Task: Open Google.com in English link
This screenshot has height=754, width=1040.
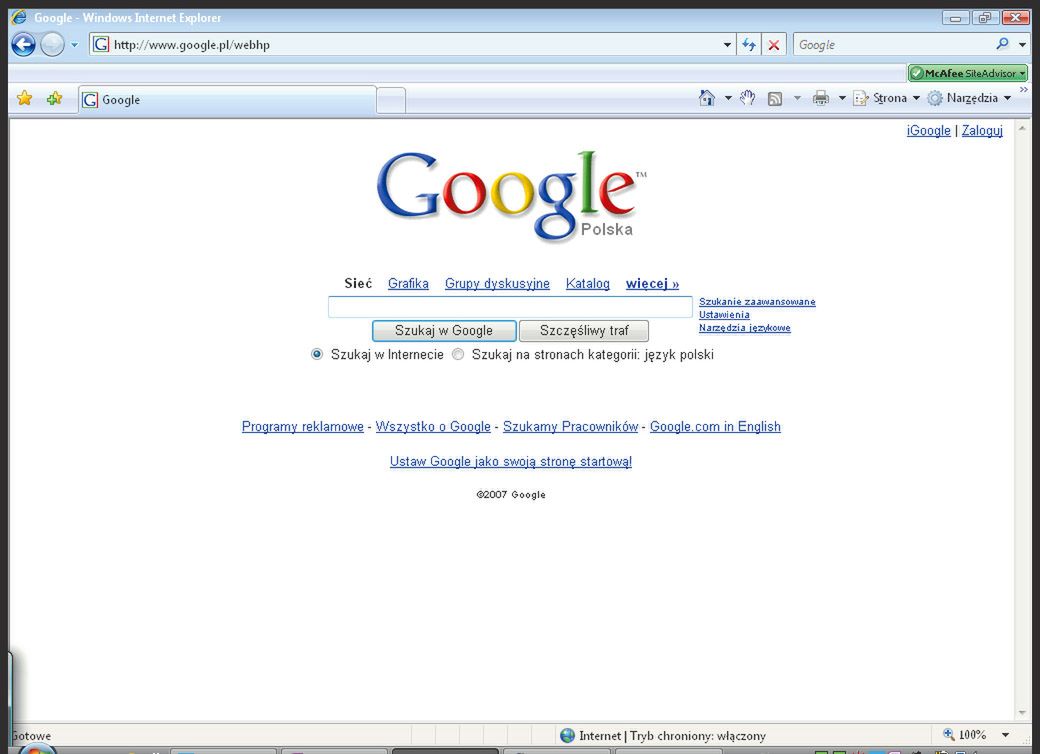Action: (x=715, y=426)
